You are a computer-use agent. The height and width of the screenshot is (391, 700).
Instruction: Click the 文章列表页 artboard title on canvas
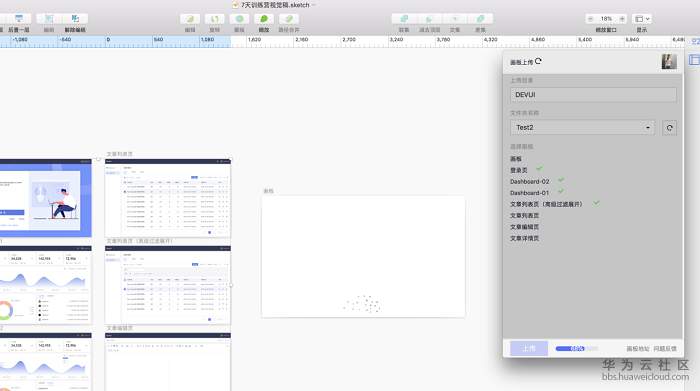pyautogui.click(x=120, y=154)
